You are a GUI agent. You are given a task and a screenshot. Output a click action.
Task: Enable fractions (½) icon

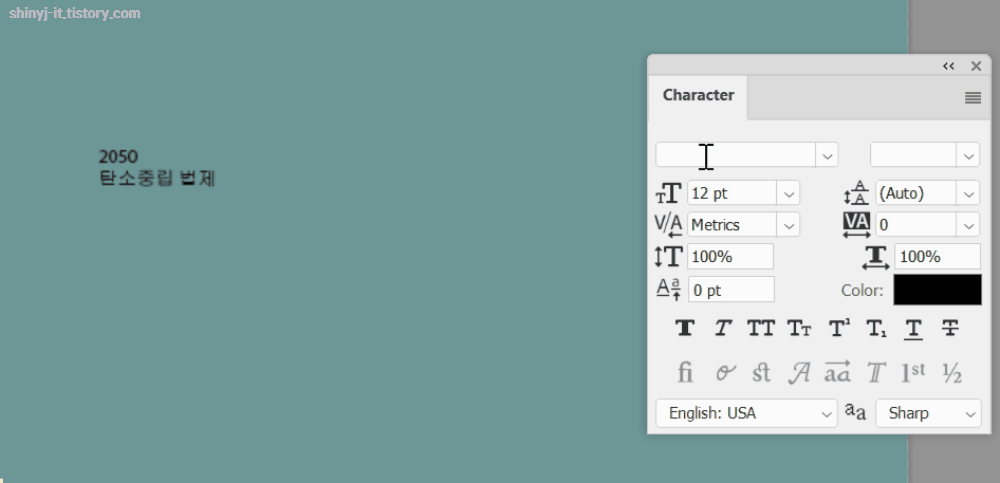[952, 373]
